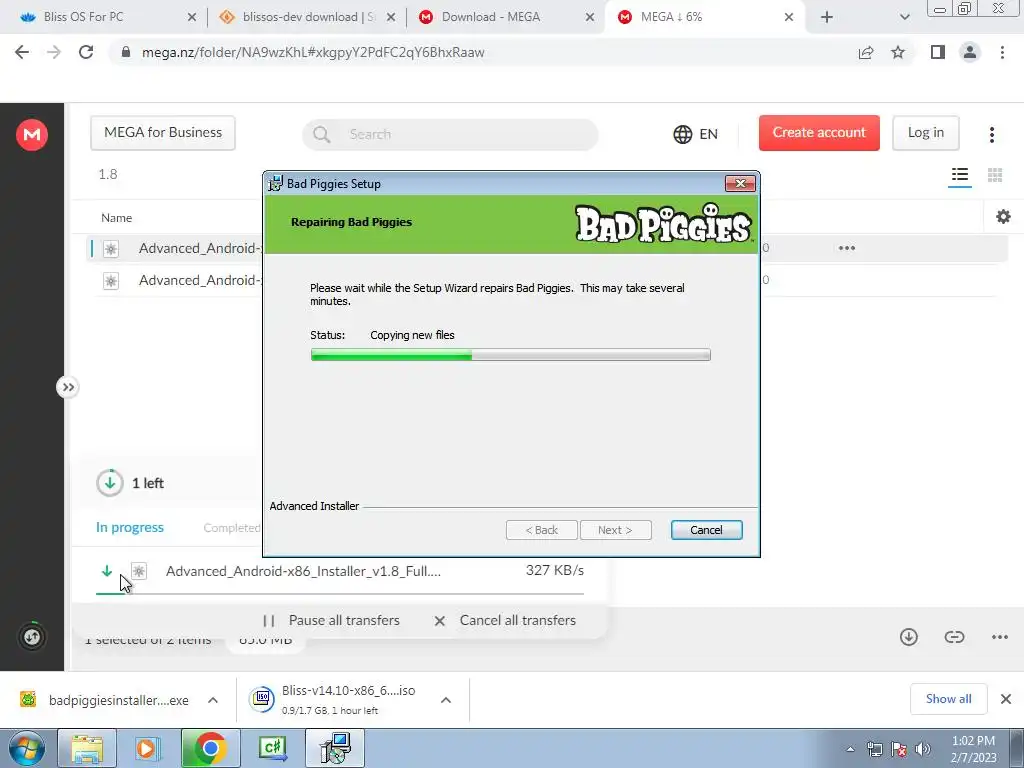Click the Log in button

(925, 133)
